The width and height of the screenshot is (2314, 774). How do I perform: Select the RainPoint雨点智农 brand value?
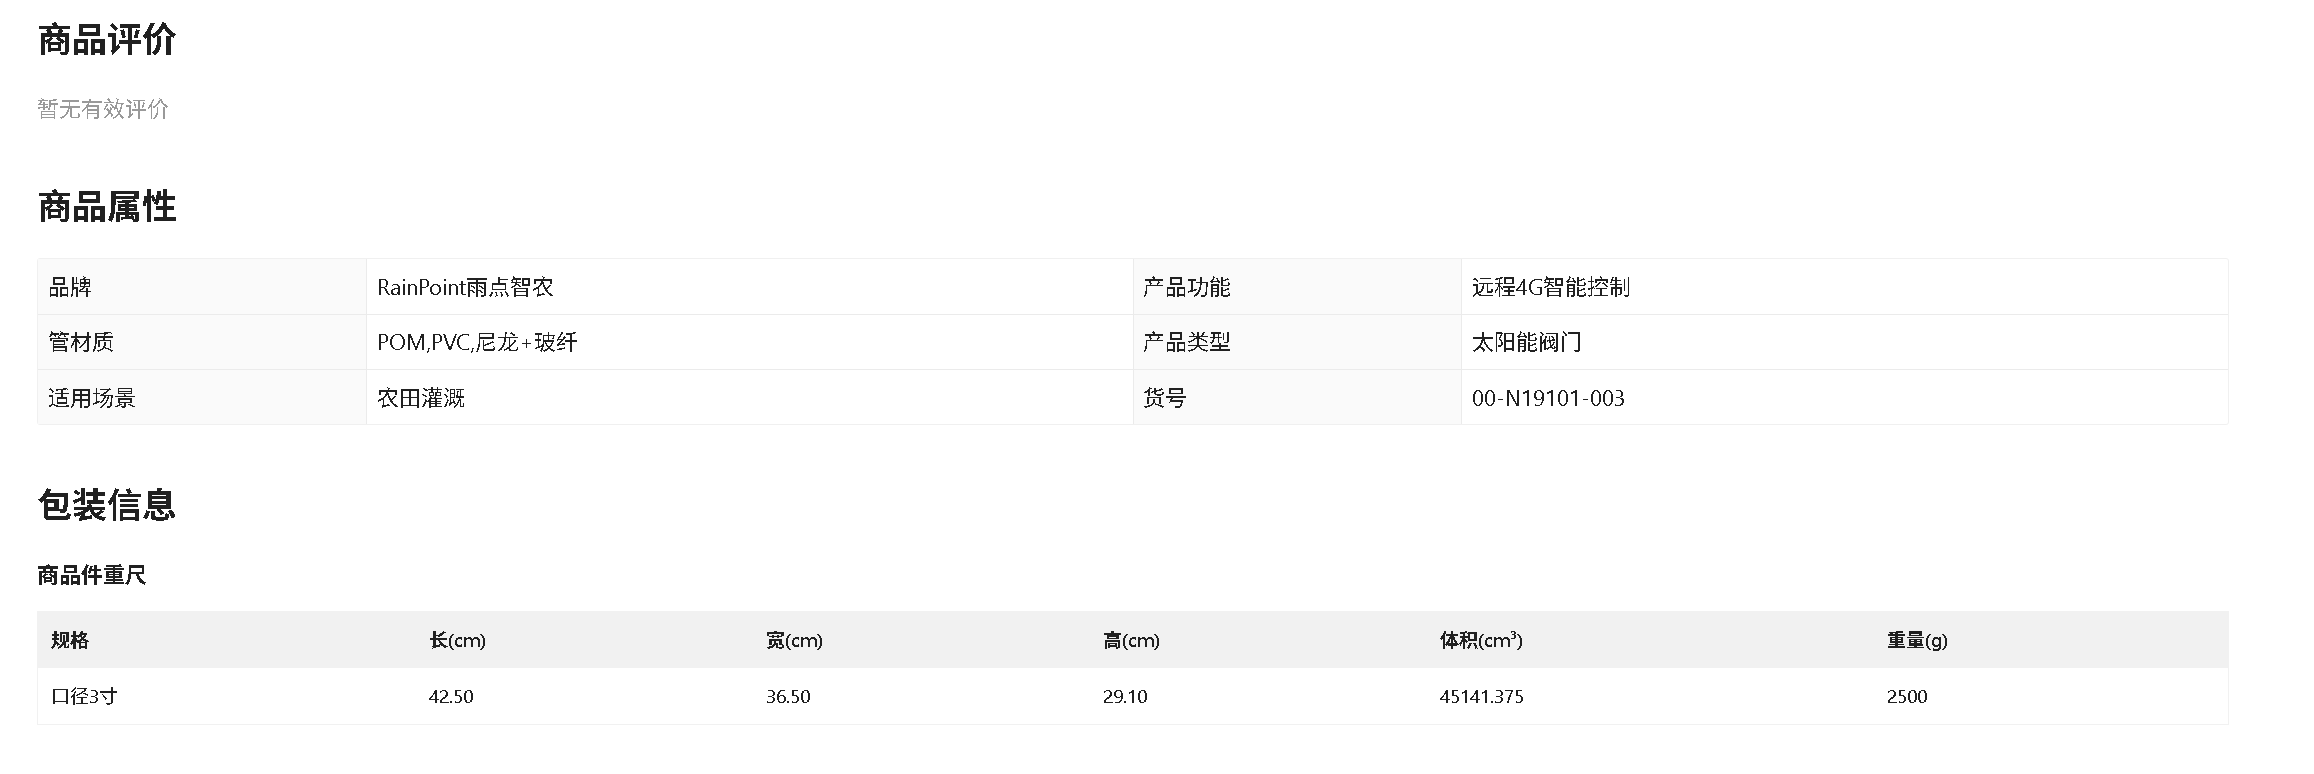(465, 287)
